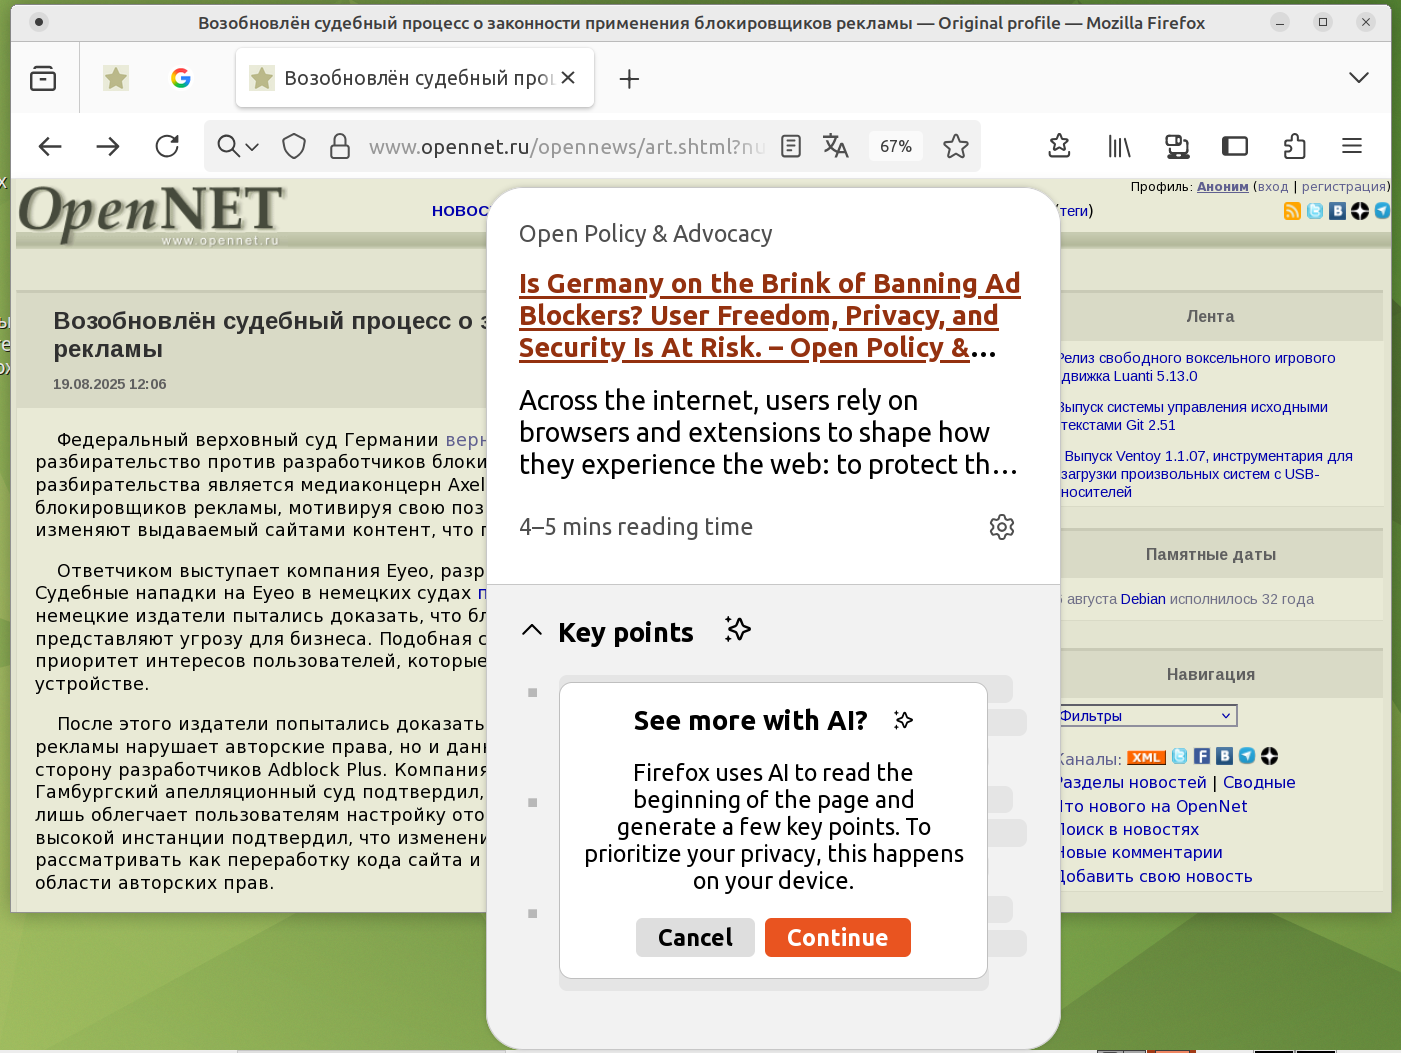
Task: Open the Extensions puzzle icon
Action: pyautogui.click(x=1294, y=147)
